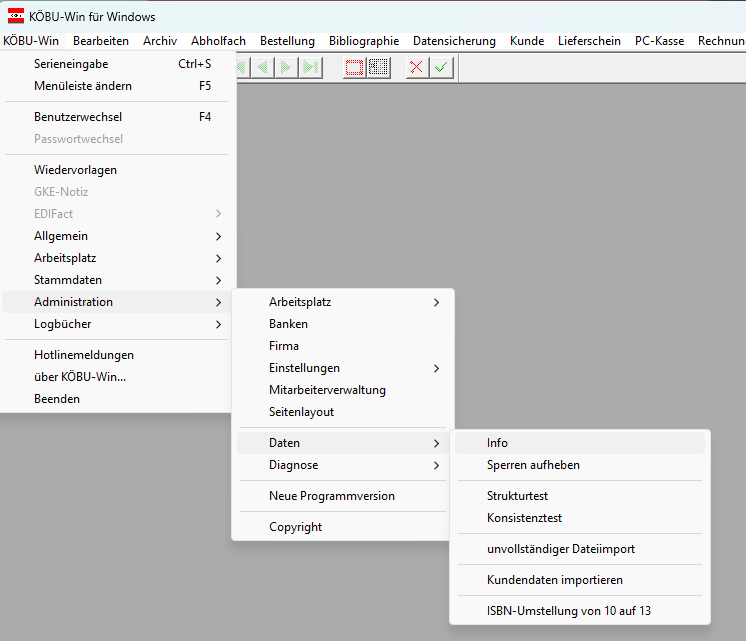Open the Bestellung menu
Image resolution: width=746 pixels, height=641 pixels.
pos(287,41)
